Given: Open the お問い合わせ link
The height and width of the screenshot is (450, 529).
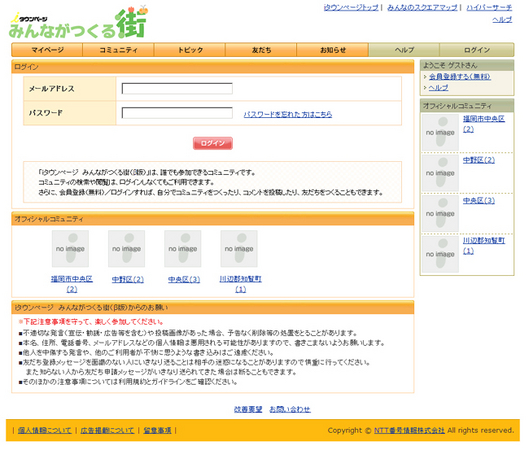Looking at the screenshot, I should pos(290,409).
